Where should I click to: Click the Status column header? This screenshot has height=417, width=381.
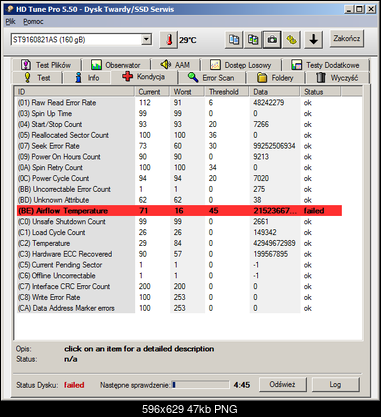pos(321,92)
